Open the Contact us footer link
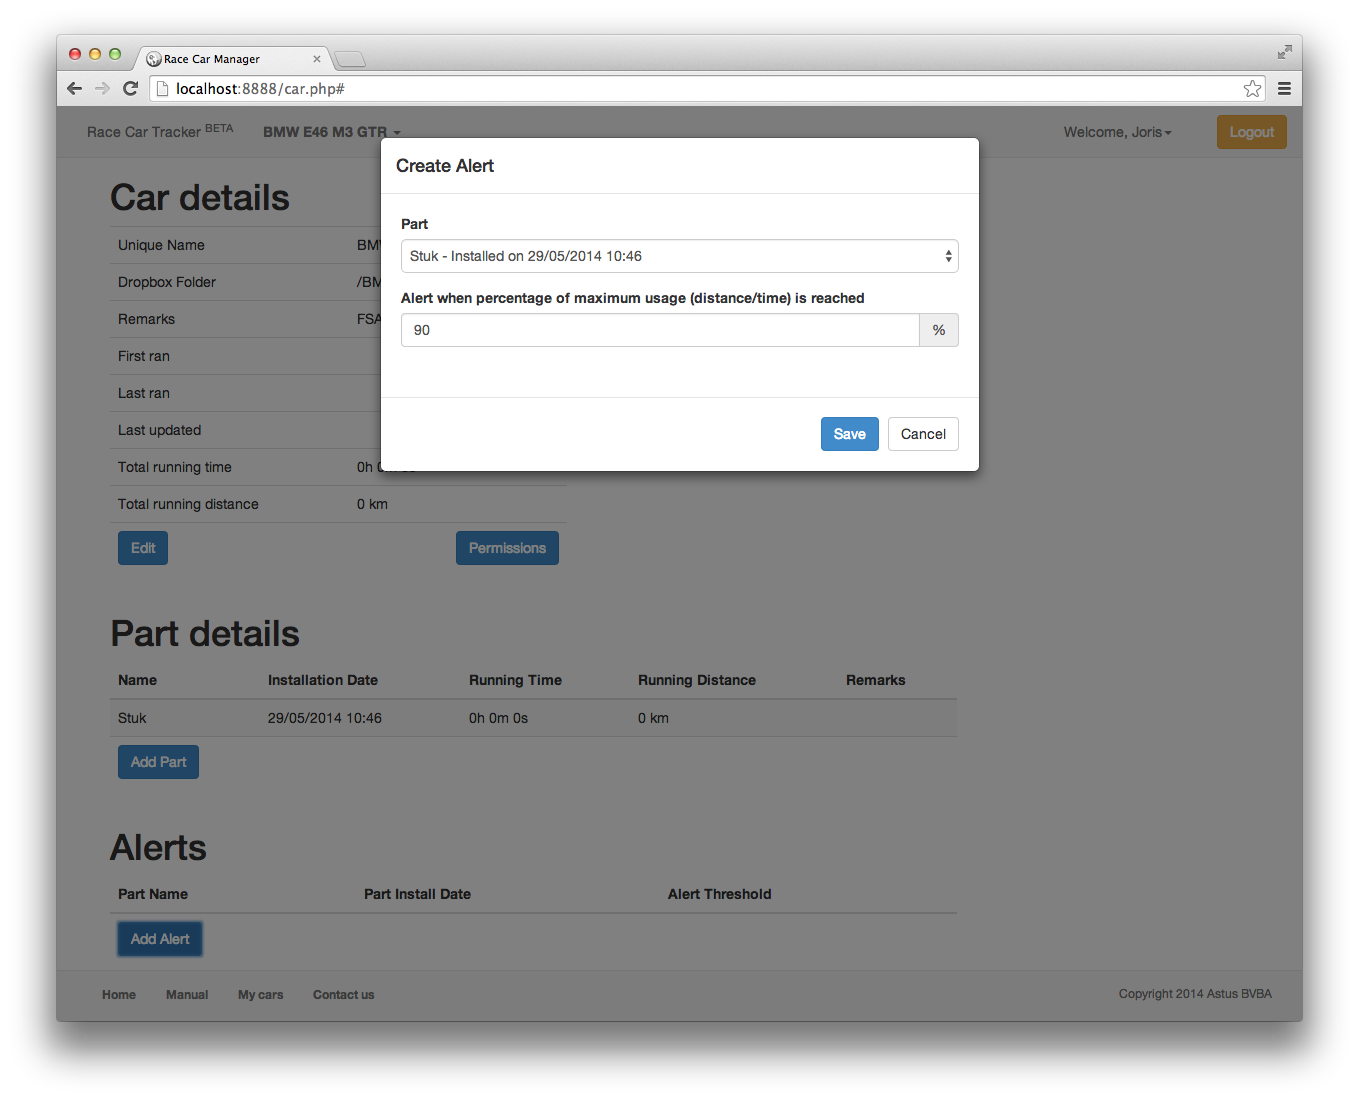This screenshot has width=1359, height=1100. [x=343, y=995]
